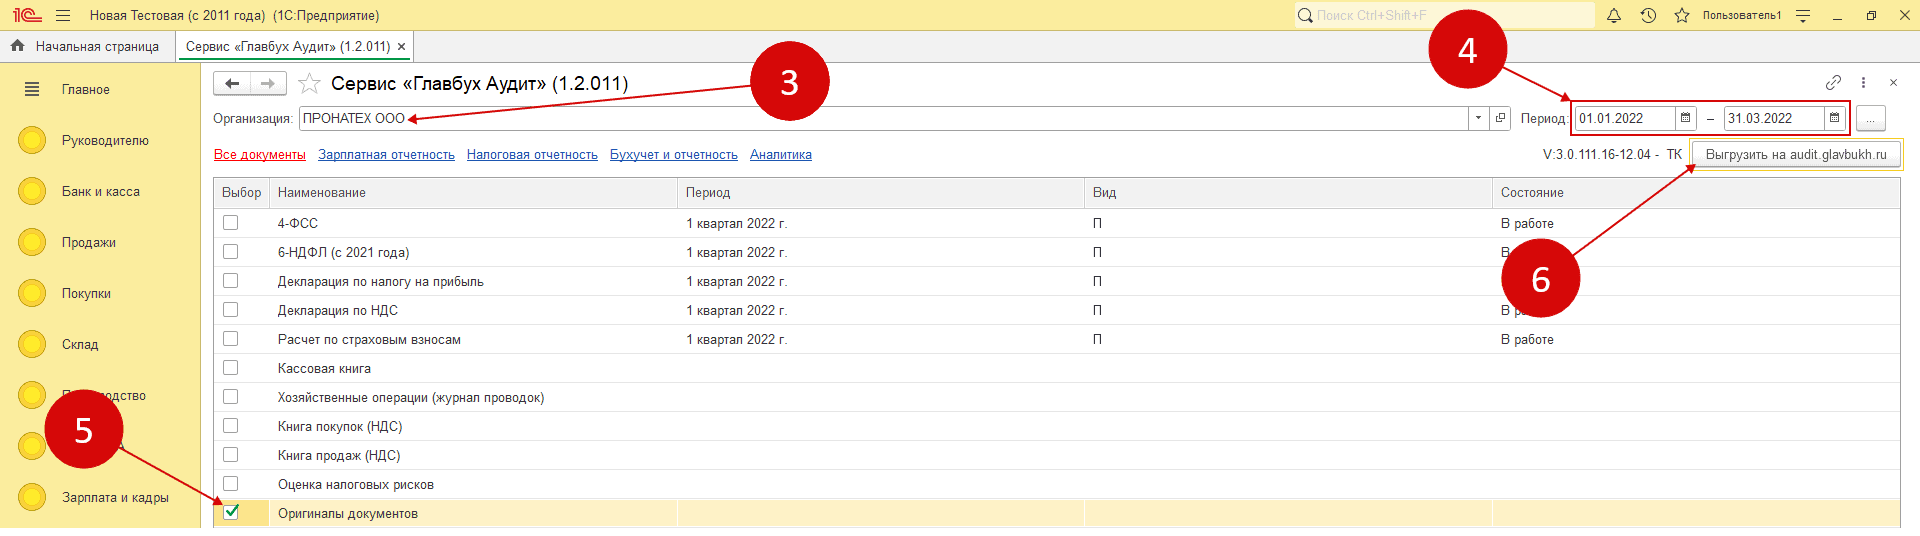Open Банк и касса section

point(100,192)
